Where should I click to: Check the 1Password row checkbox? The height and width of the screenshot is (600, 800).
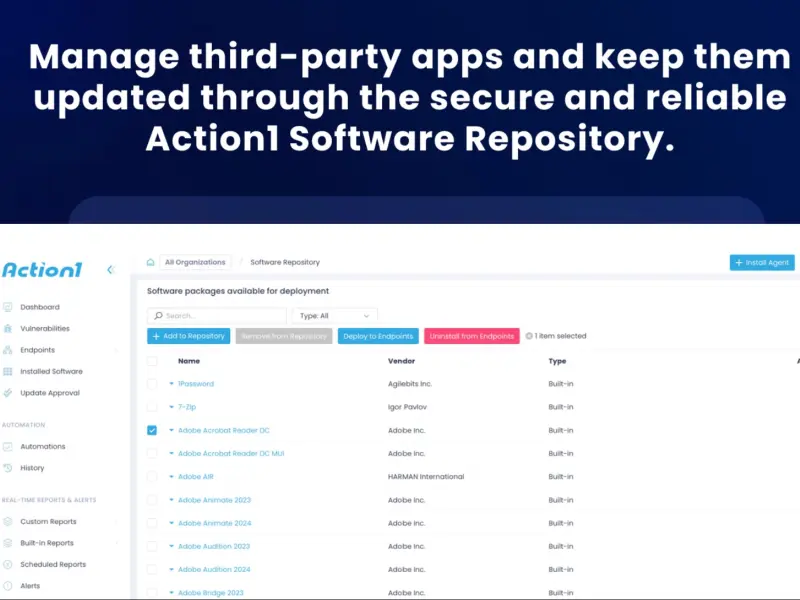point(152,384)
